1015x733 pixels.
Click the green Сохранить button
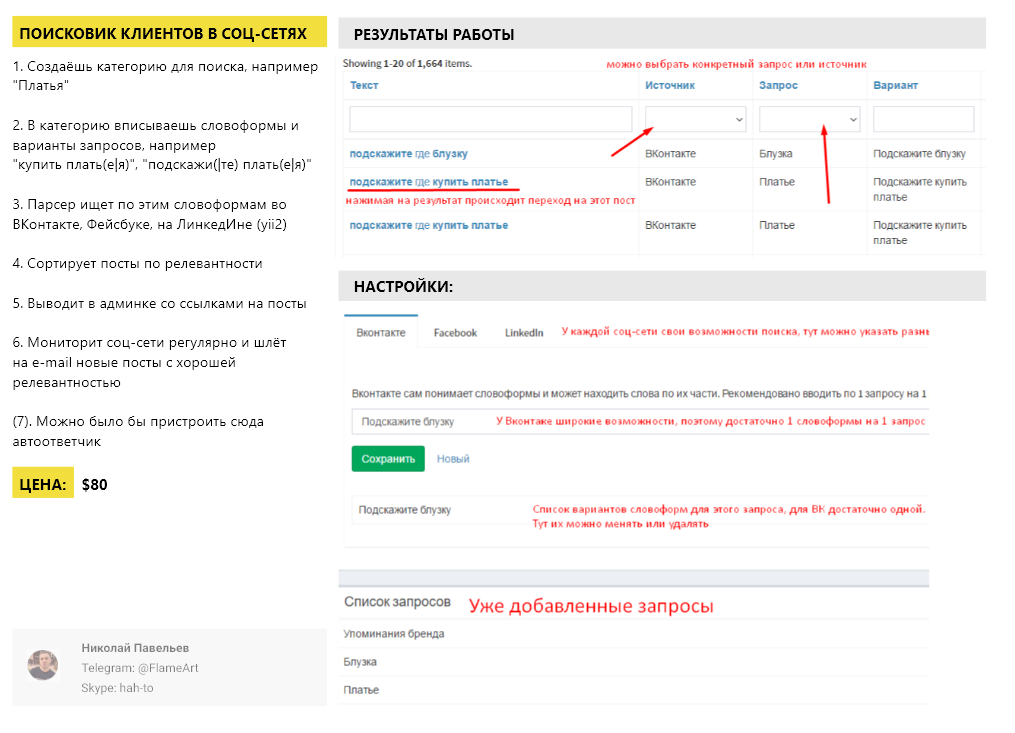(388, 458)
